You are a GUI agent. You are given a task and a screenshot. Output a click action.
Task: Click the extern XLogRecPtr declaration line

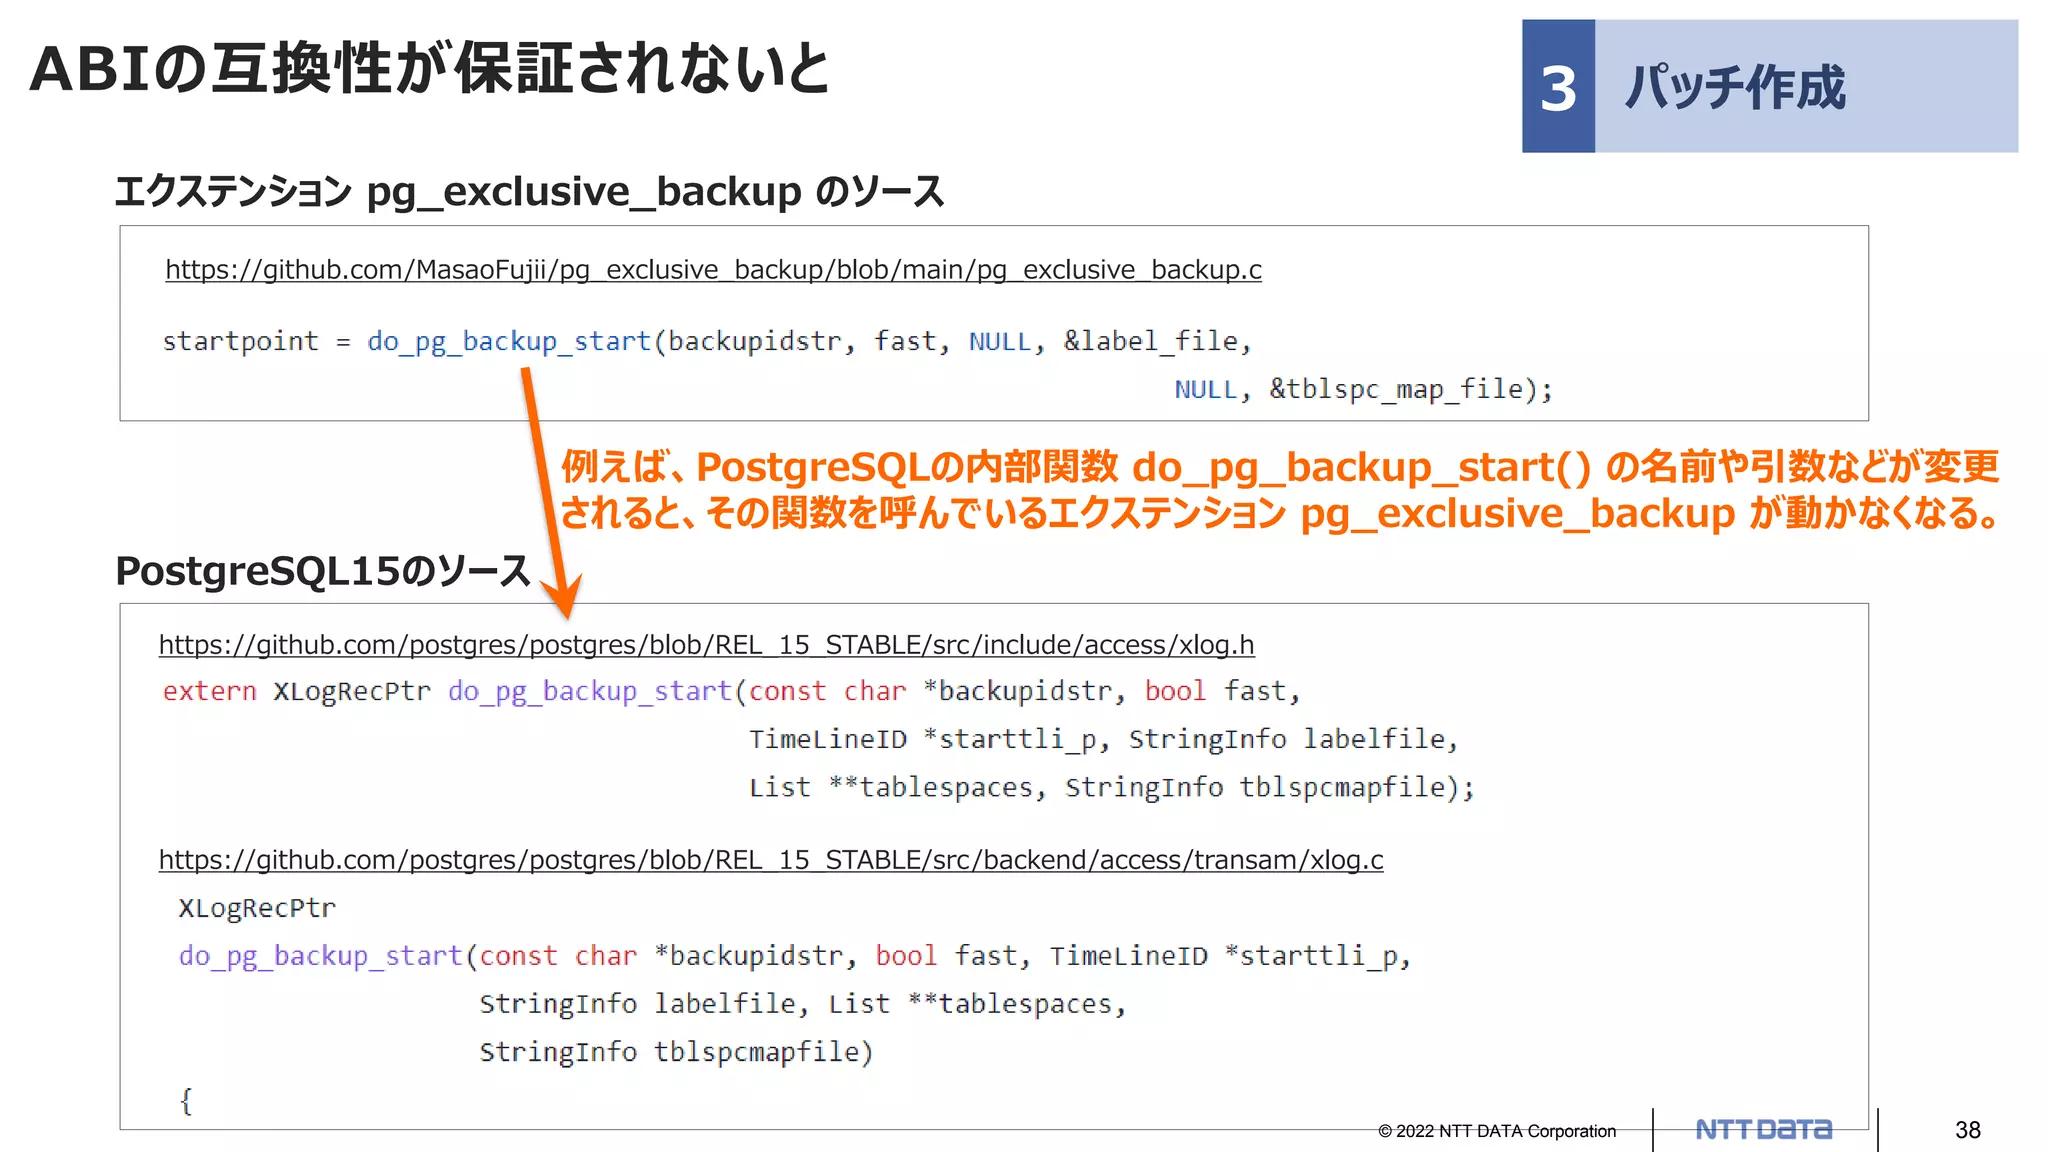[x=731, y=692]
